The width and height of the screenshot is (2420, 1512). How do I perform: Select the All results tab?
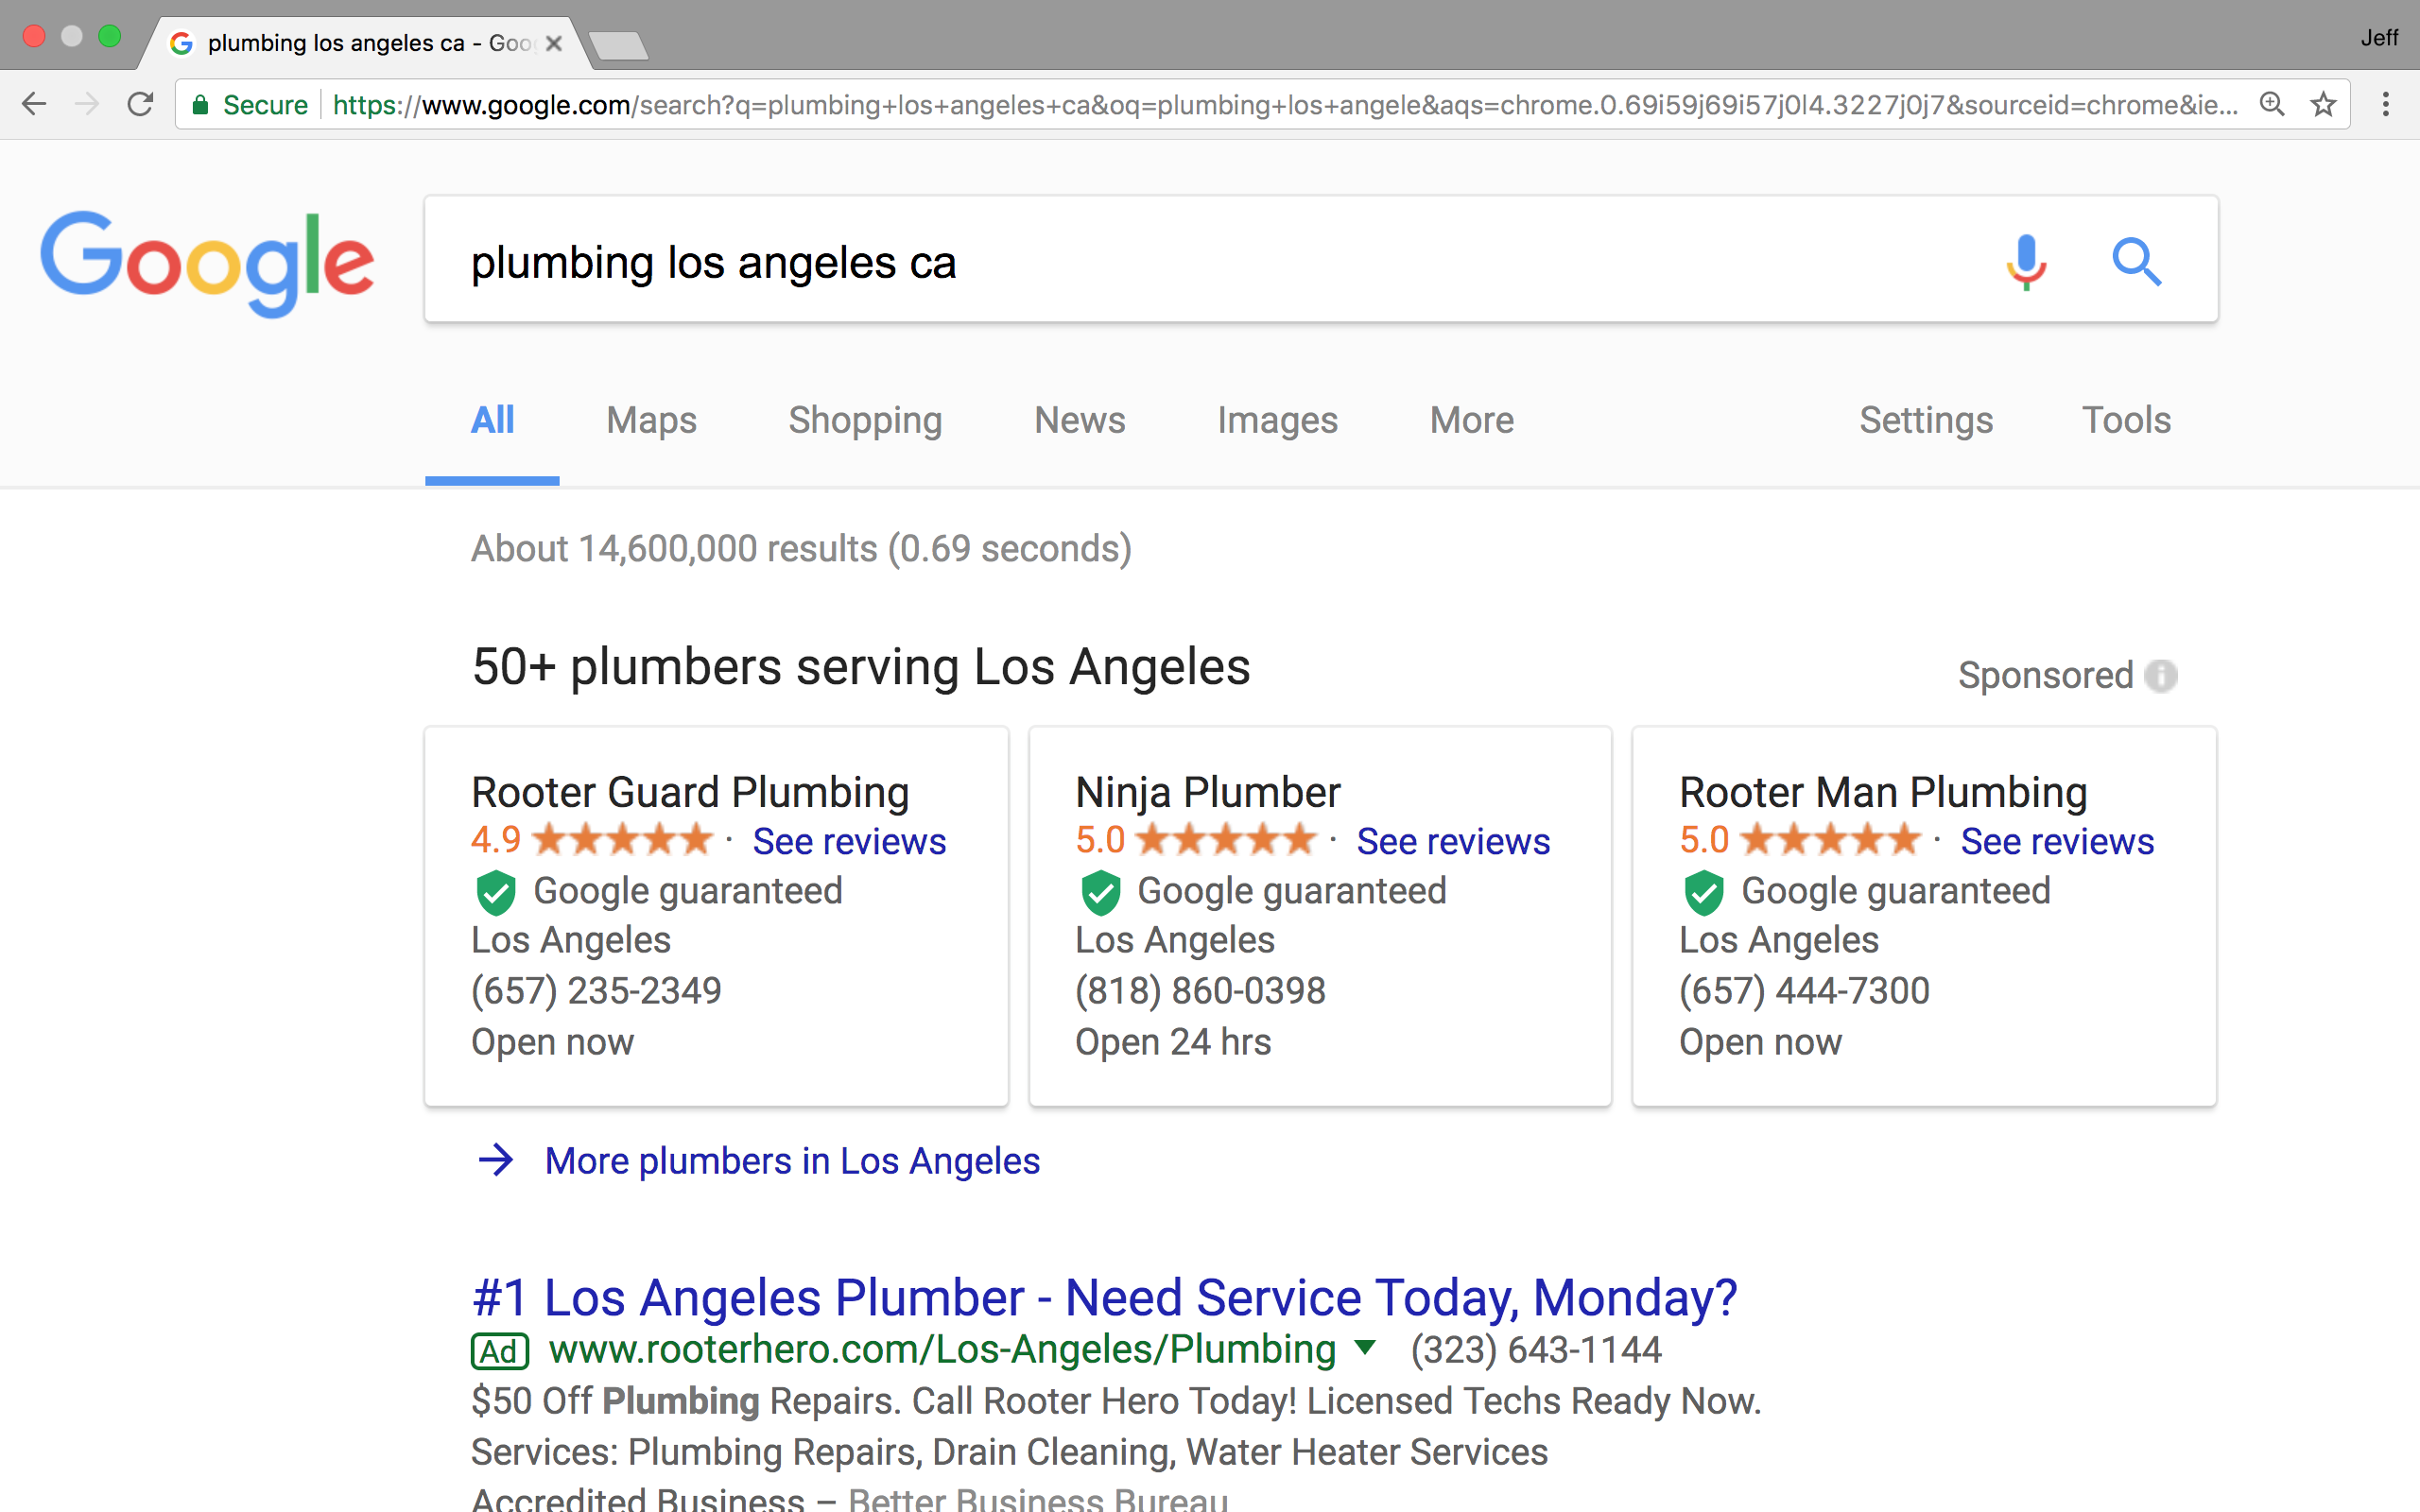492,420
